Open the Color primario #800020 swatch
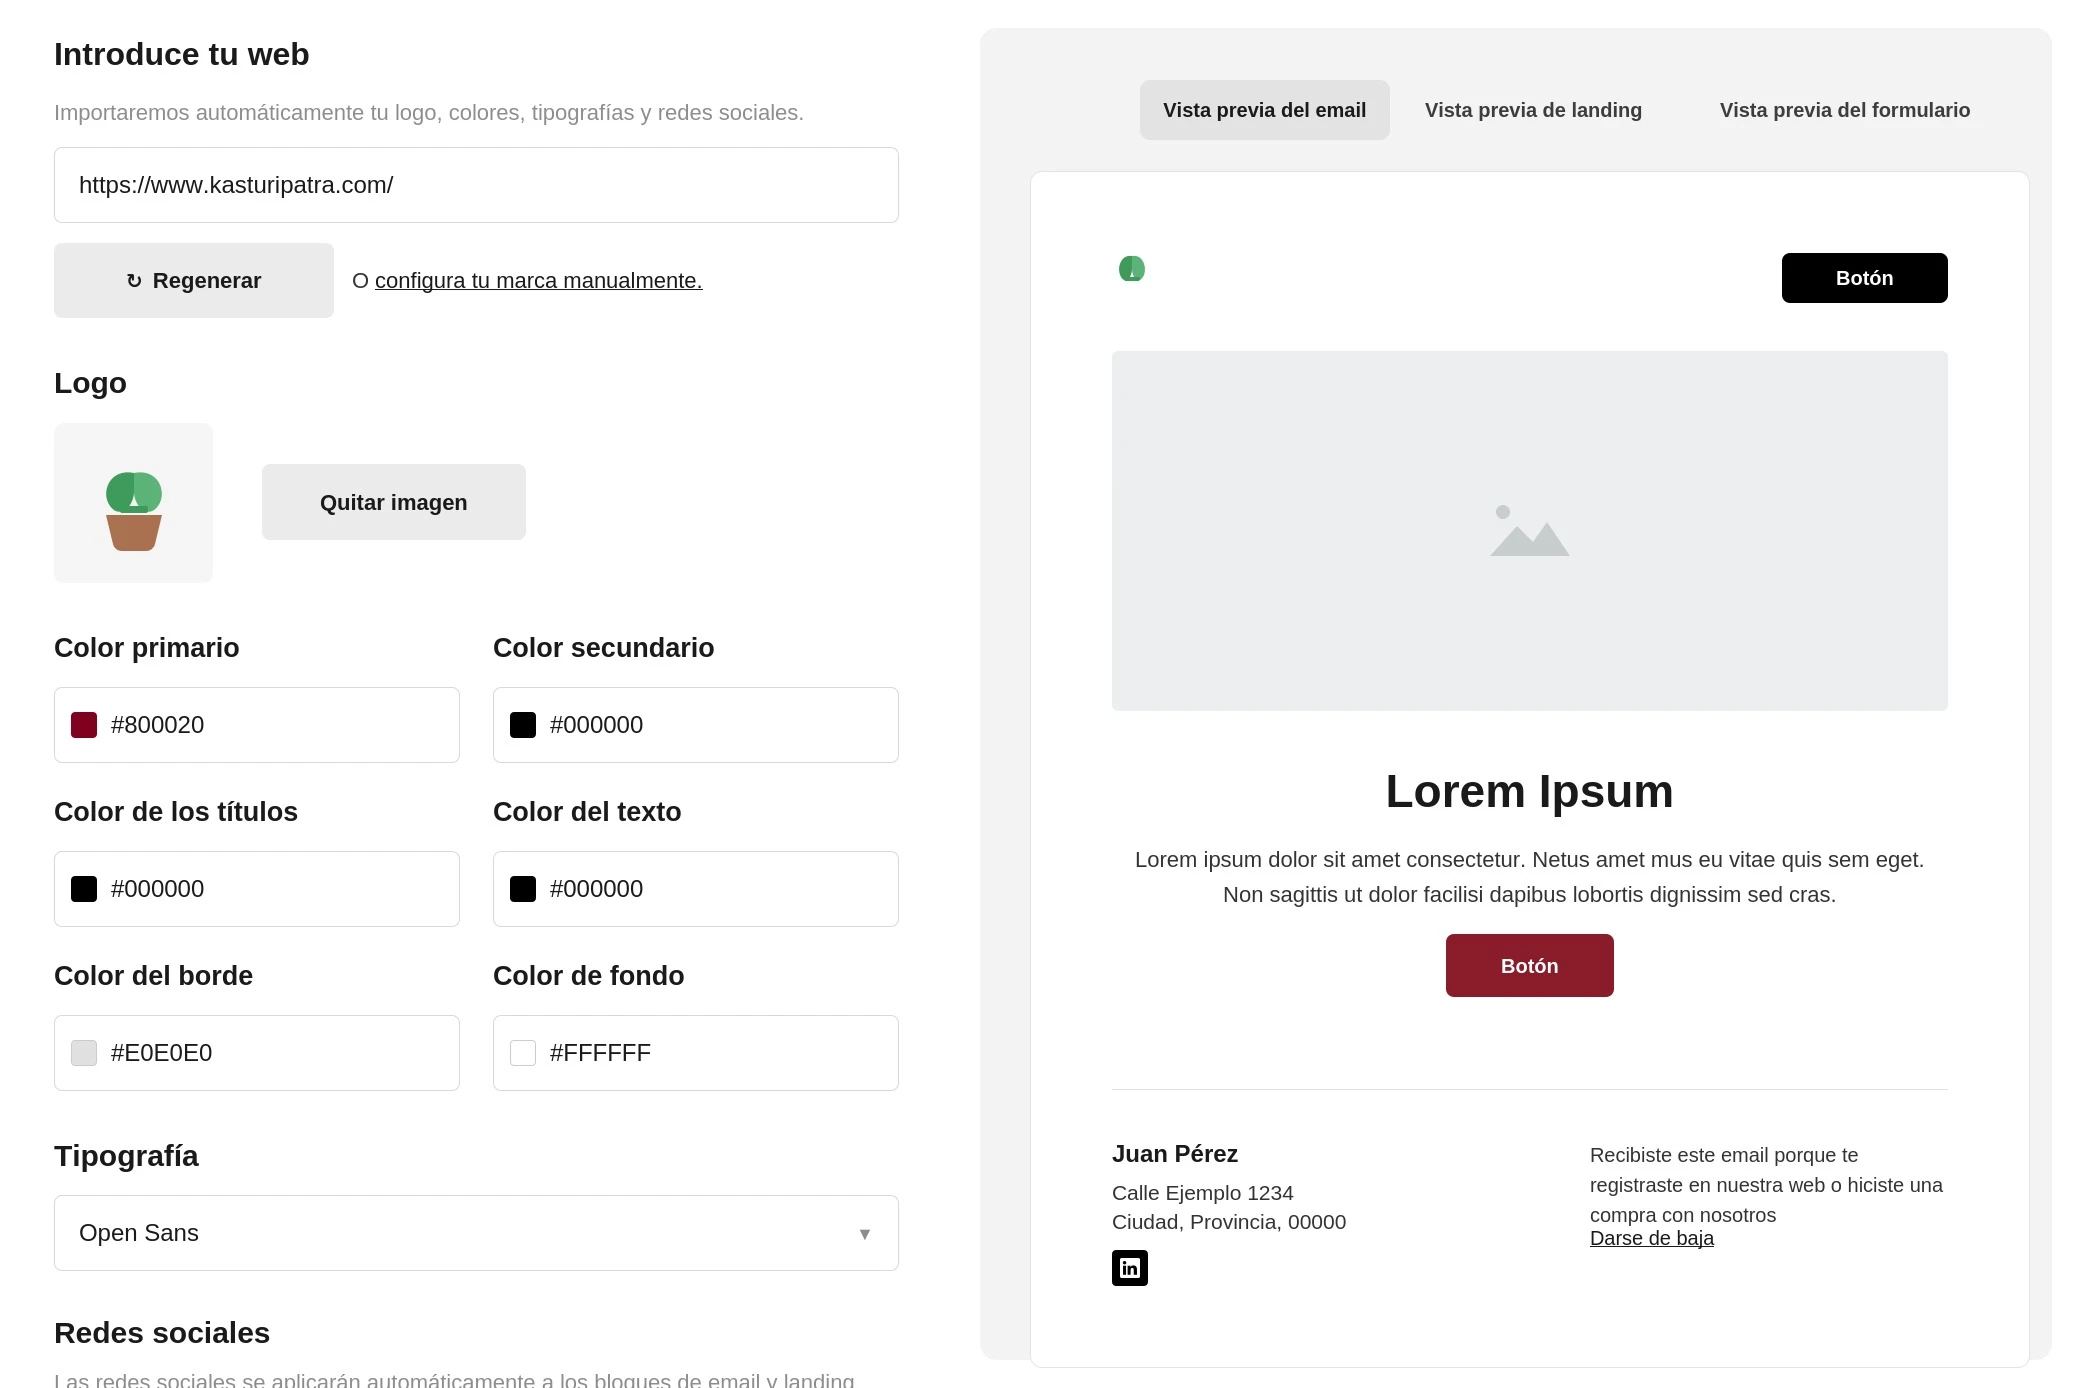The width and height of the screenshot is (2080, 1388). point(84,725)
